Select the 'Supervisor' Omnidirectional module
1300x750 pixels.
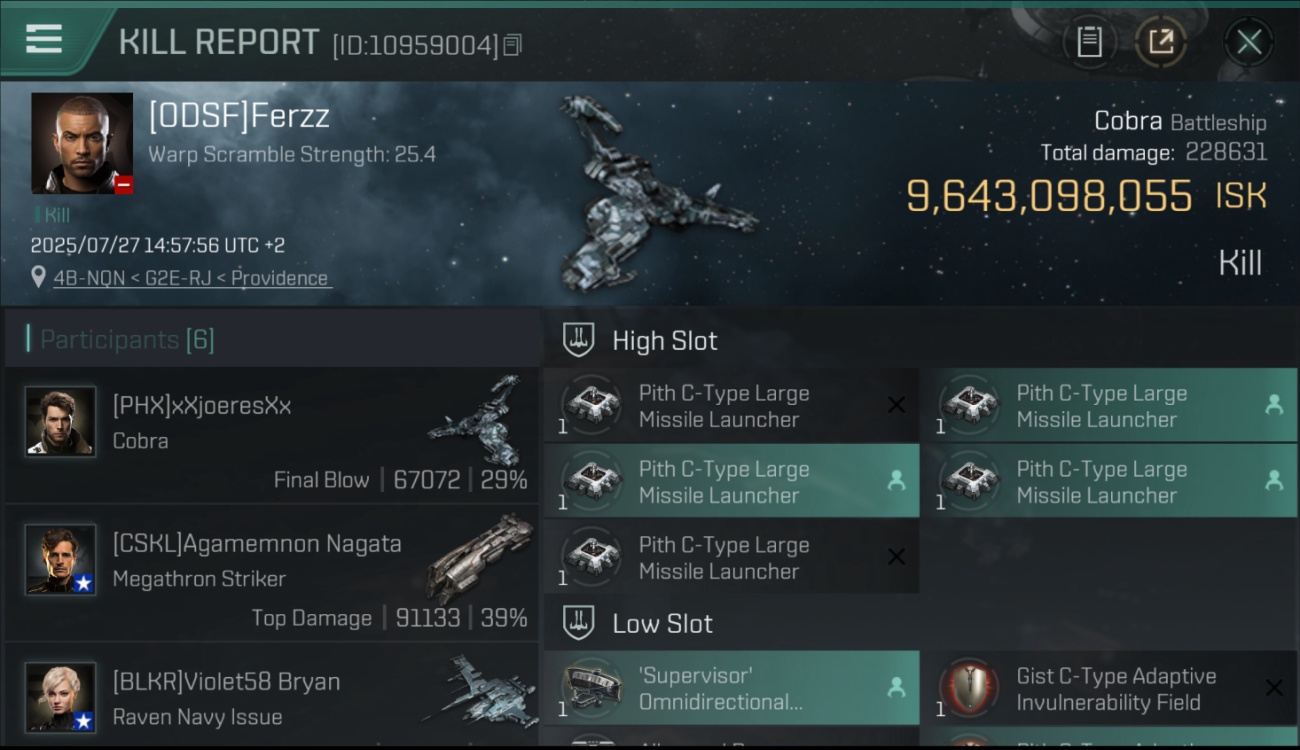point(731,688)
